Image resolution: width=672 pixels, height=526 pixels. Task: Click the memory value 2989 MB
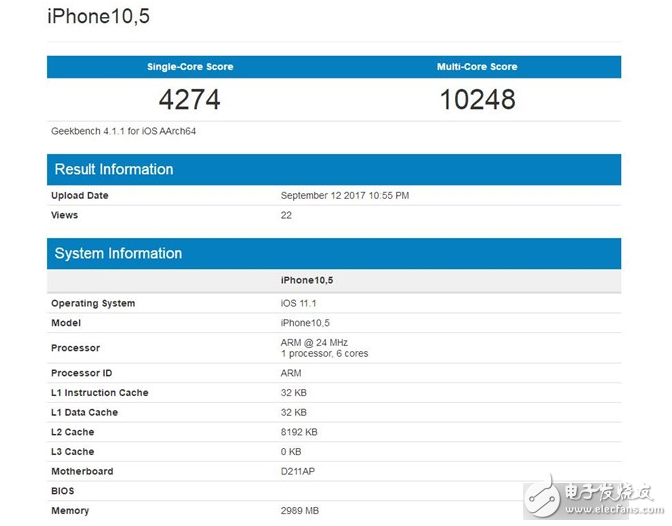[301, 511]
